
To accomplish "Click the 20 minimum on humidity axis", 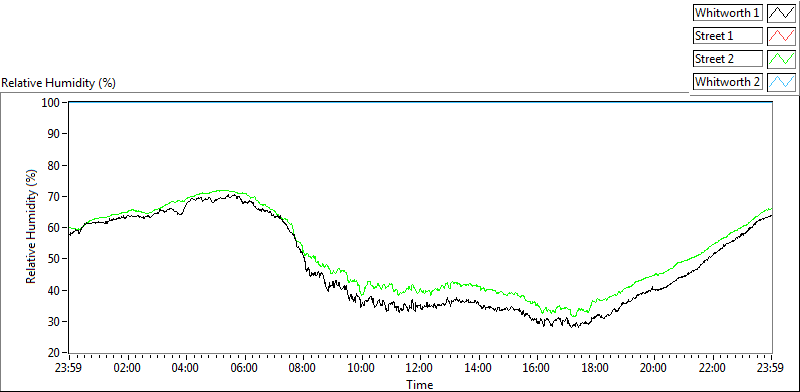I will coord(55,353).
